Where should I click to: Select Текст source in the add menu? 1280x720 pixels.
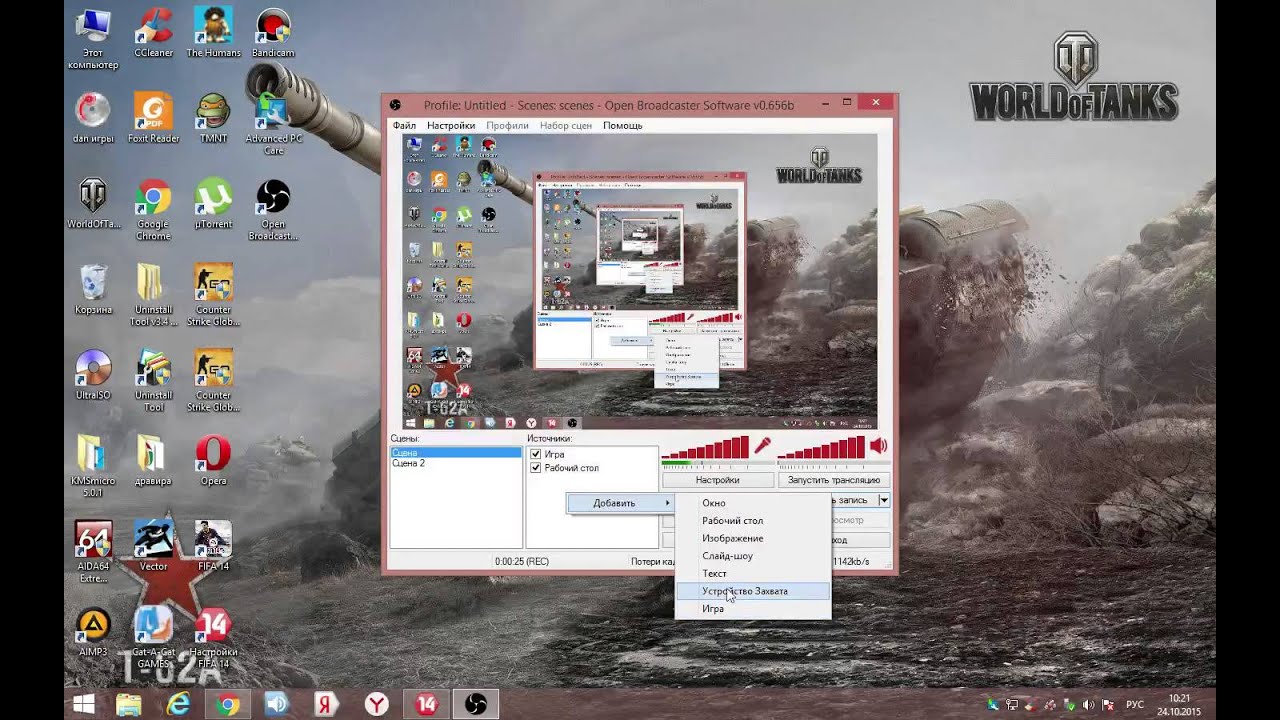752,574
